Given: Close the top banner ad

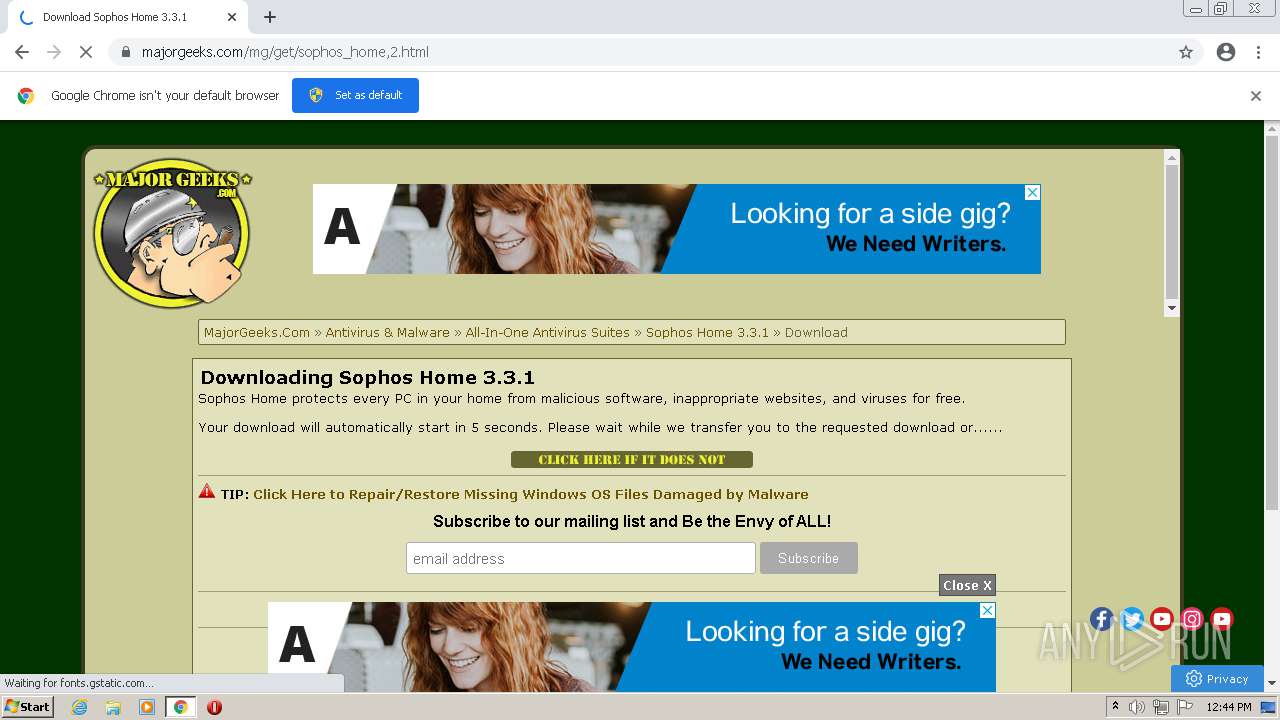Looking at the screenshot, I should (1033, 192).
